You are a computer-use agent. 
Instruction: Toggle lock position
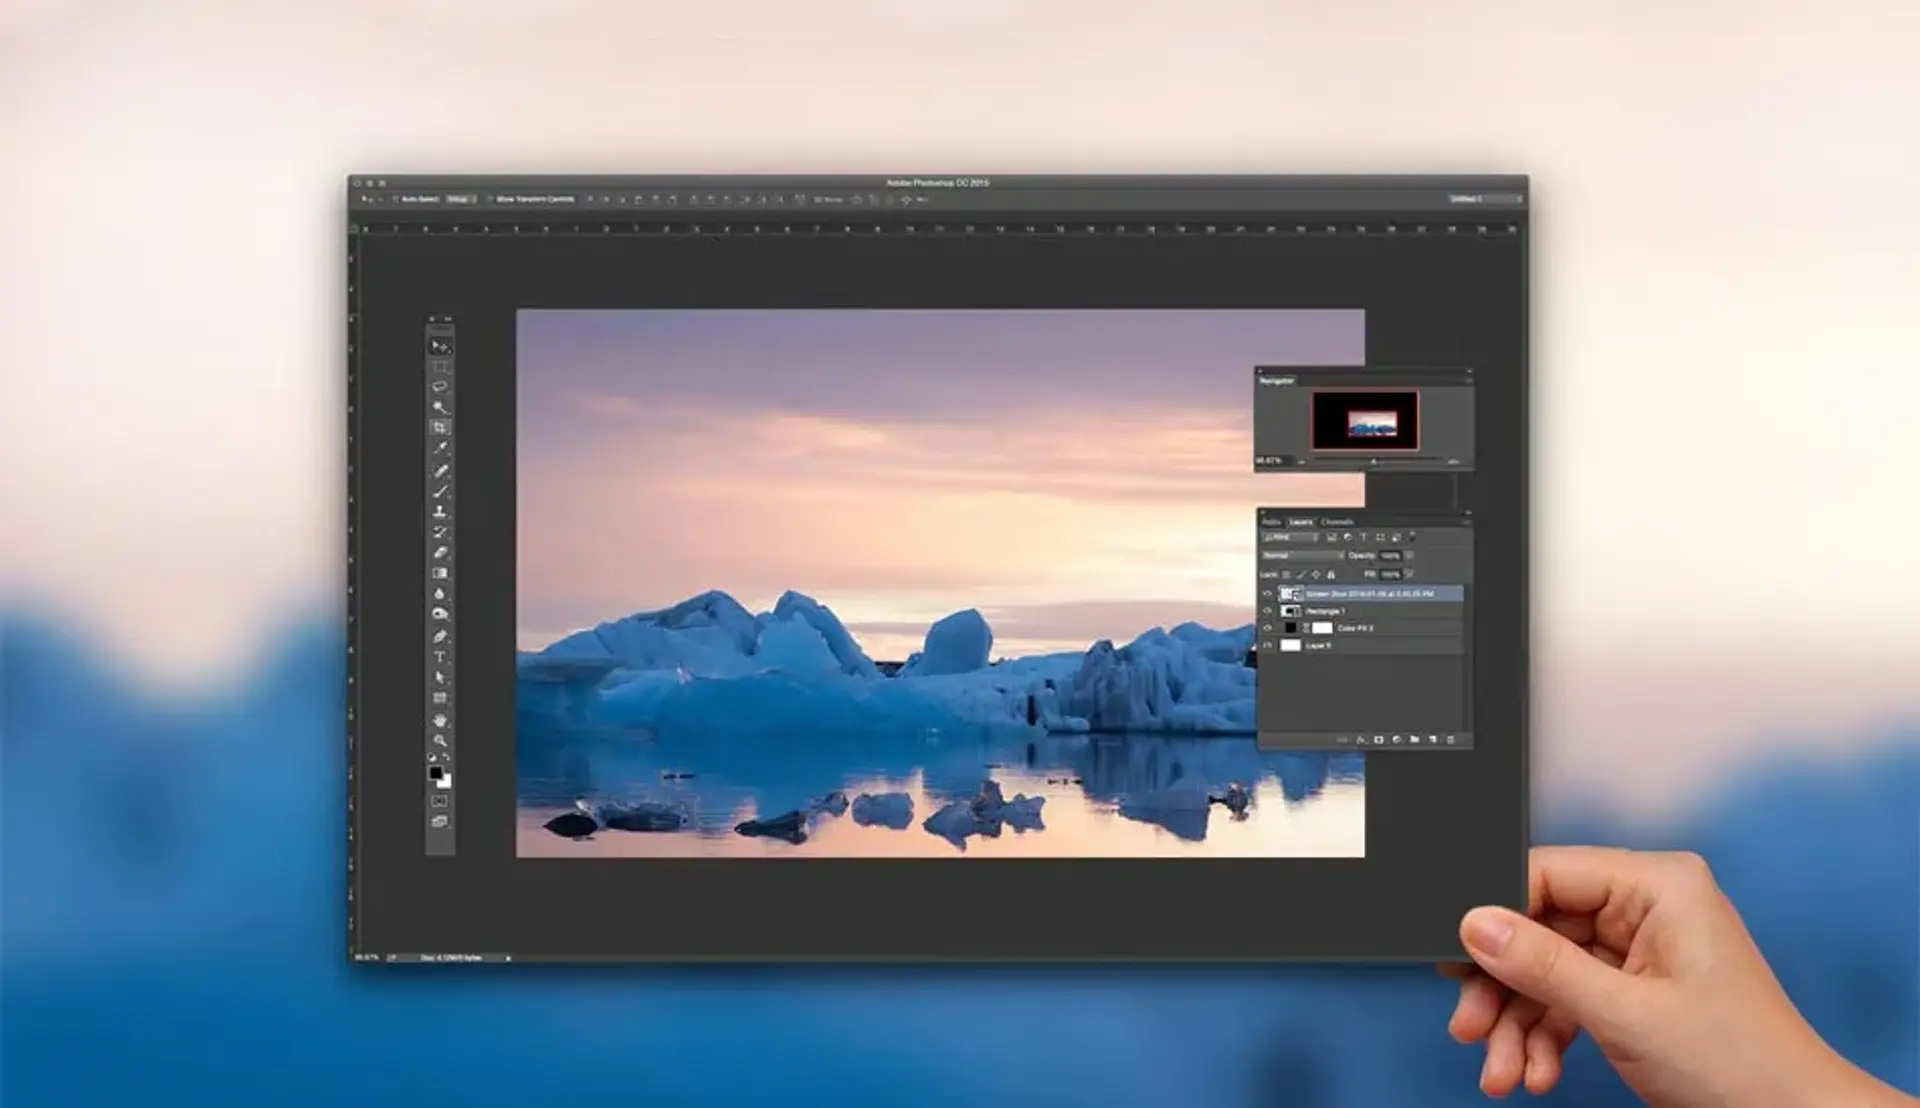tap(1316, 575)
